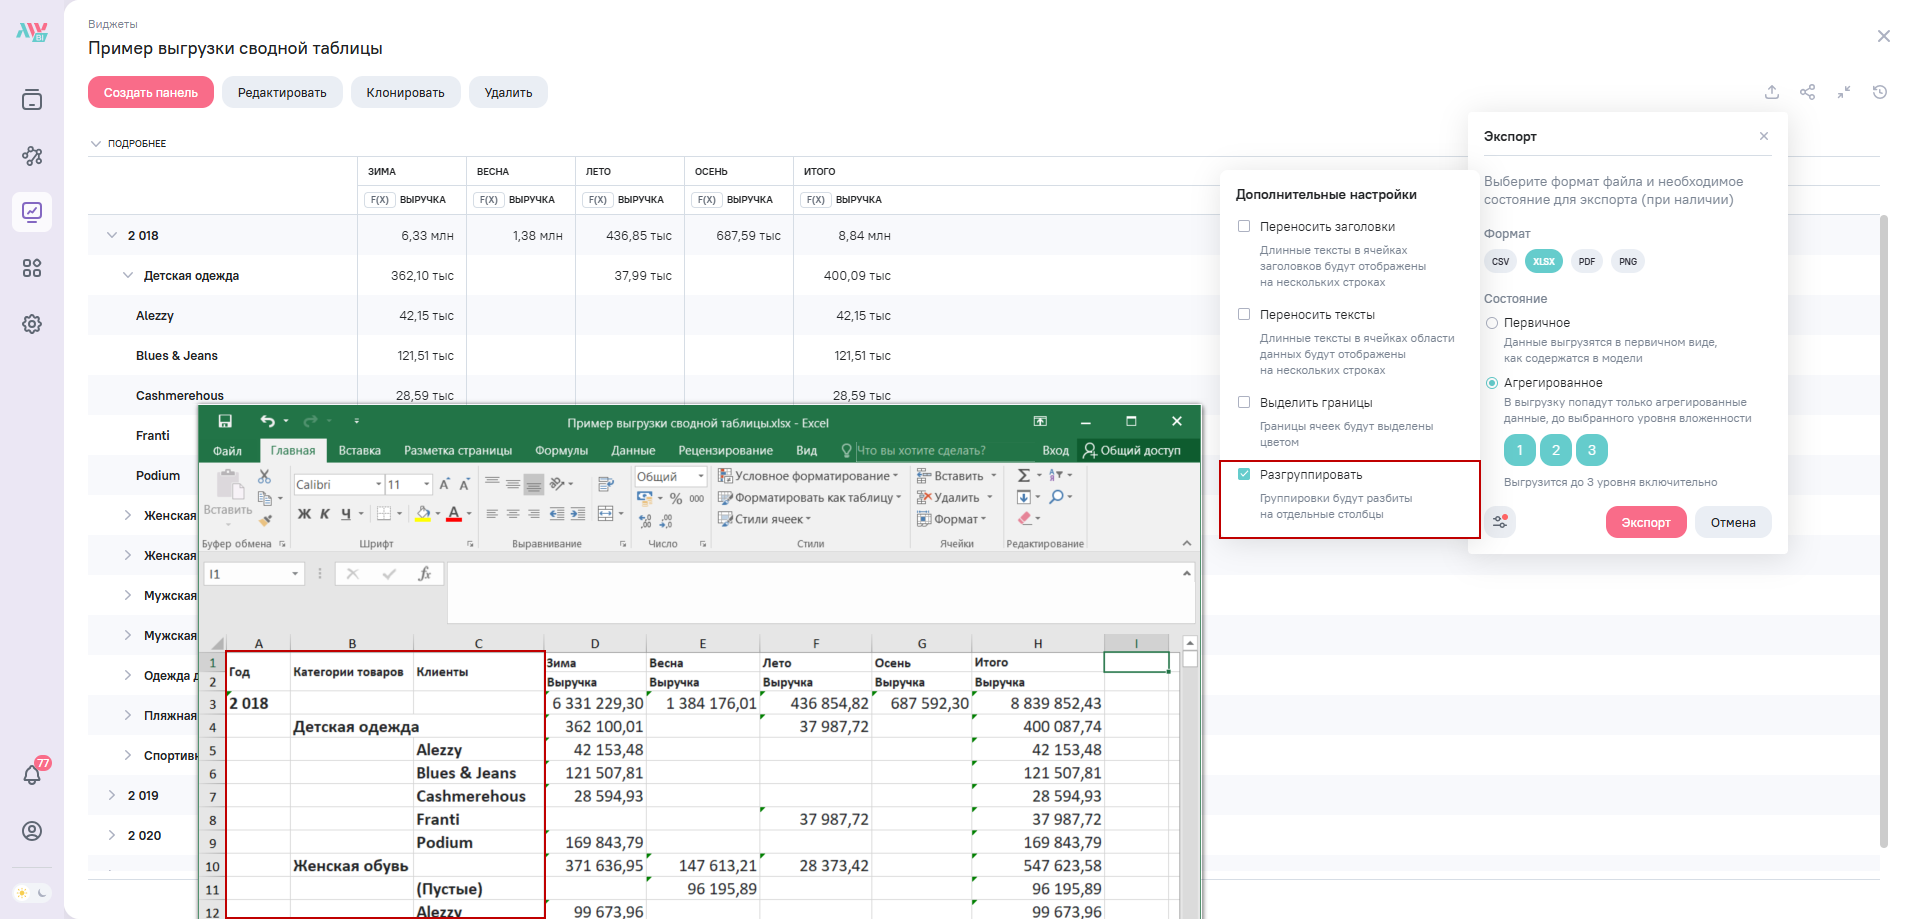The width and height of the screenshot is (1920, 919).
Task: Click the additional settings sliders icon
Action: (x=1500, y=522)
